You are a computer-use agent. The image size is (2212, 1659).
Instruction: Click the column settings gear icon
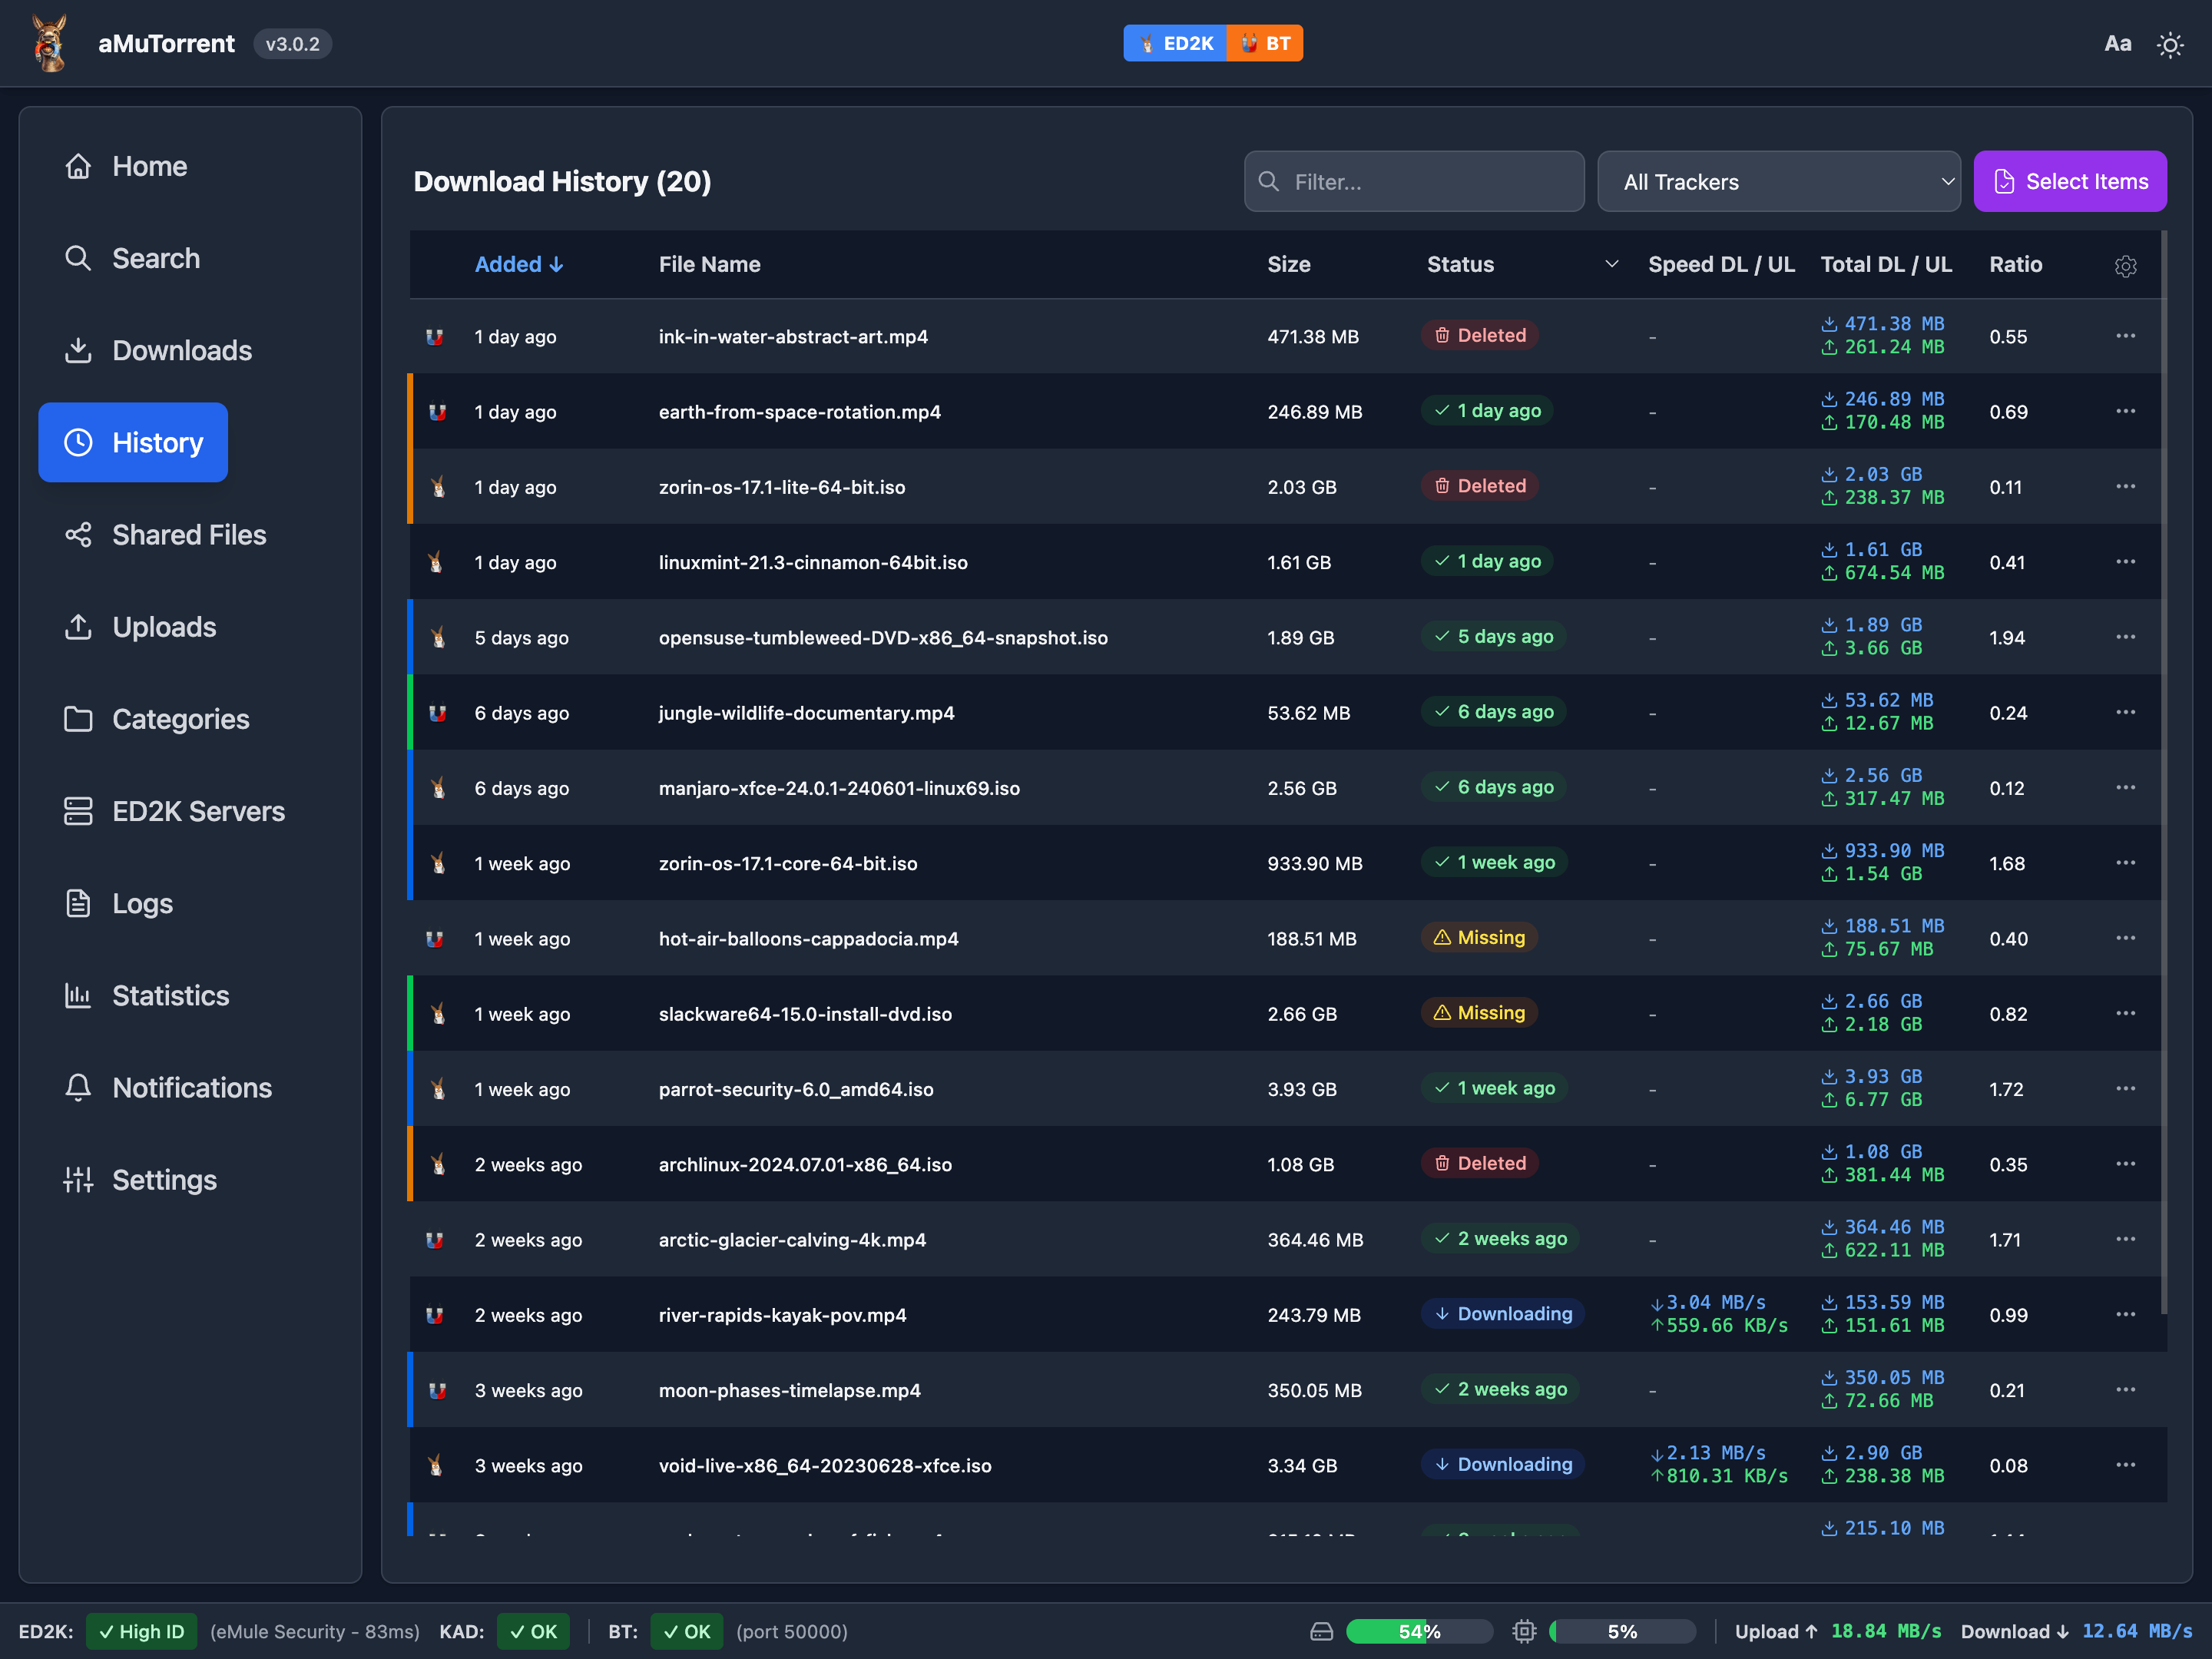coord(2125,265)
